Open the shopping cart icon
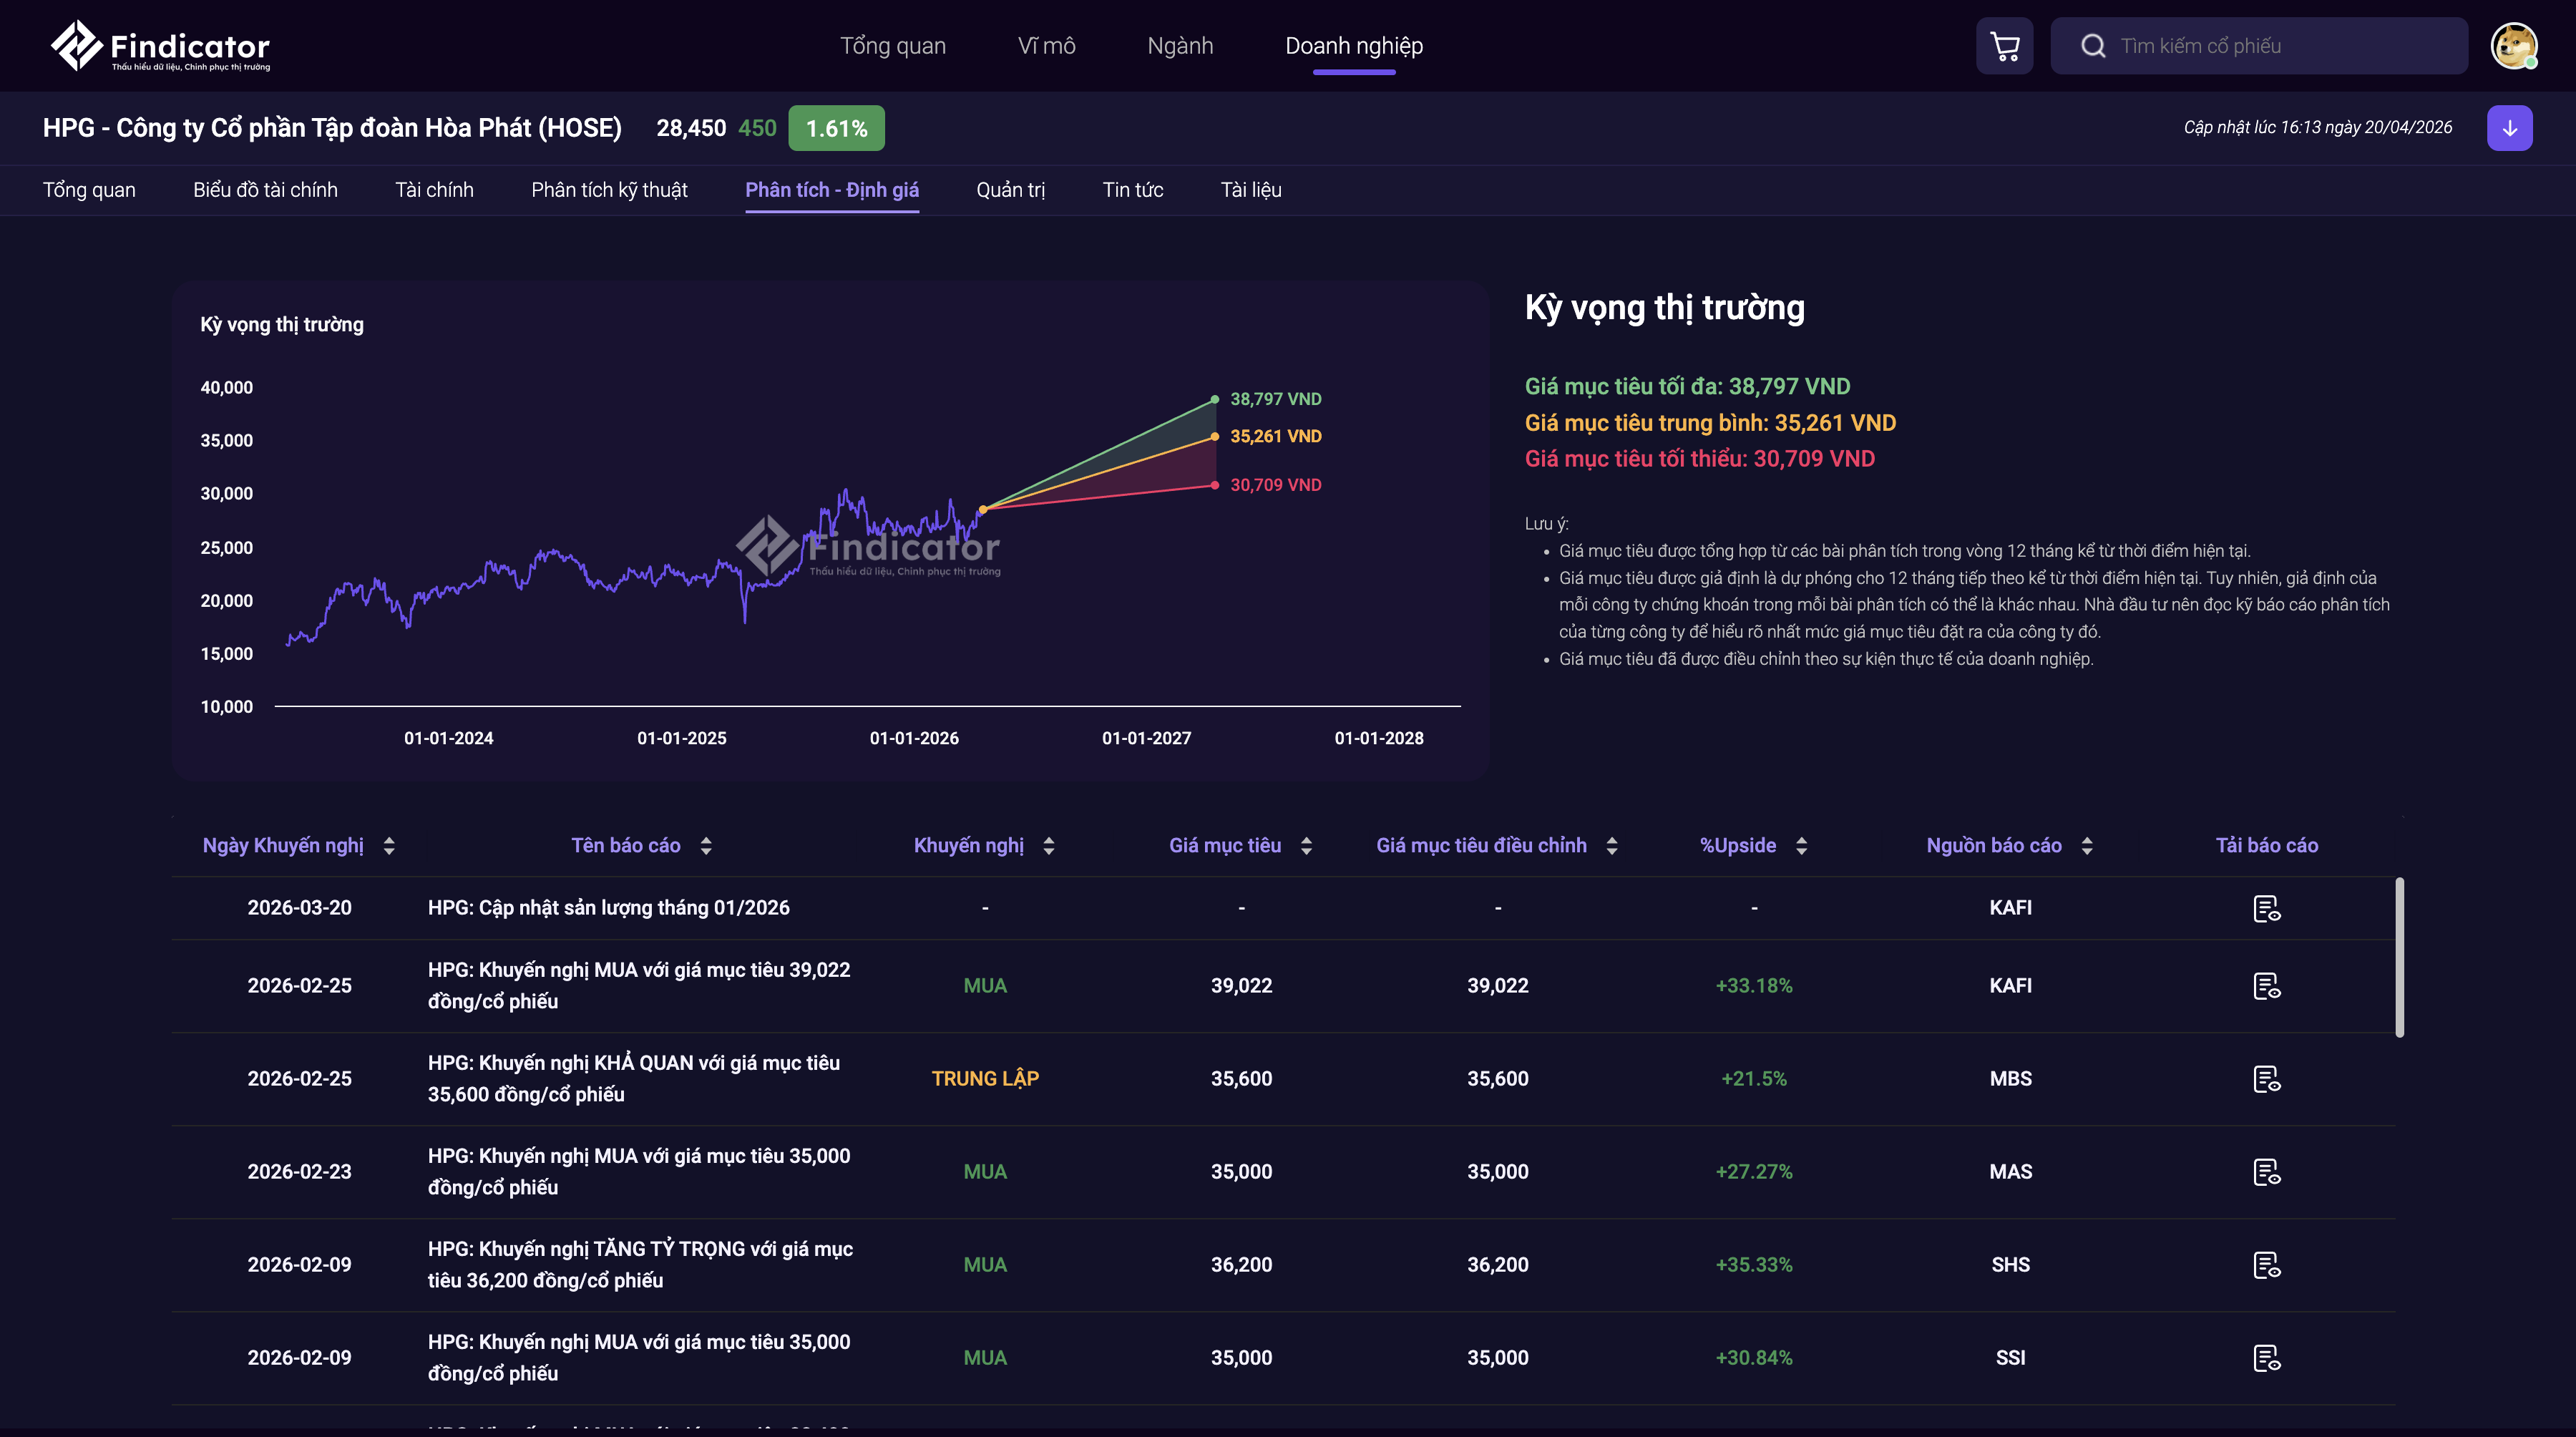Viewport: 2576px width, 1437px height. pyautogui.click(x=2004, y=46)
